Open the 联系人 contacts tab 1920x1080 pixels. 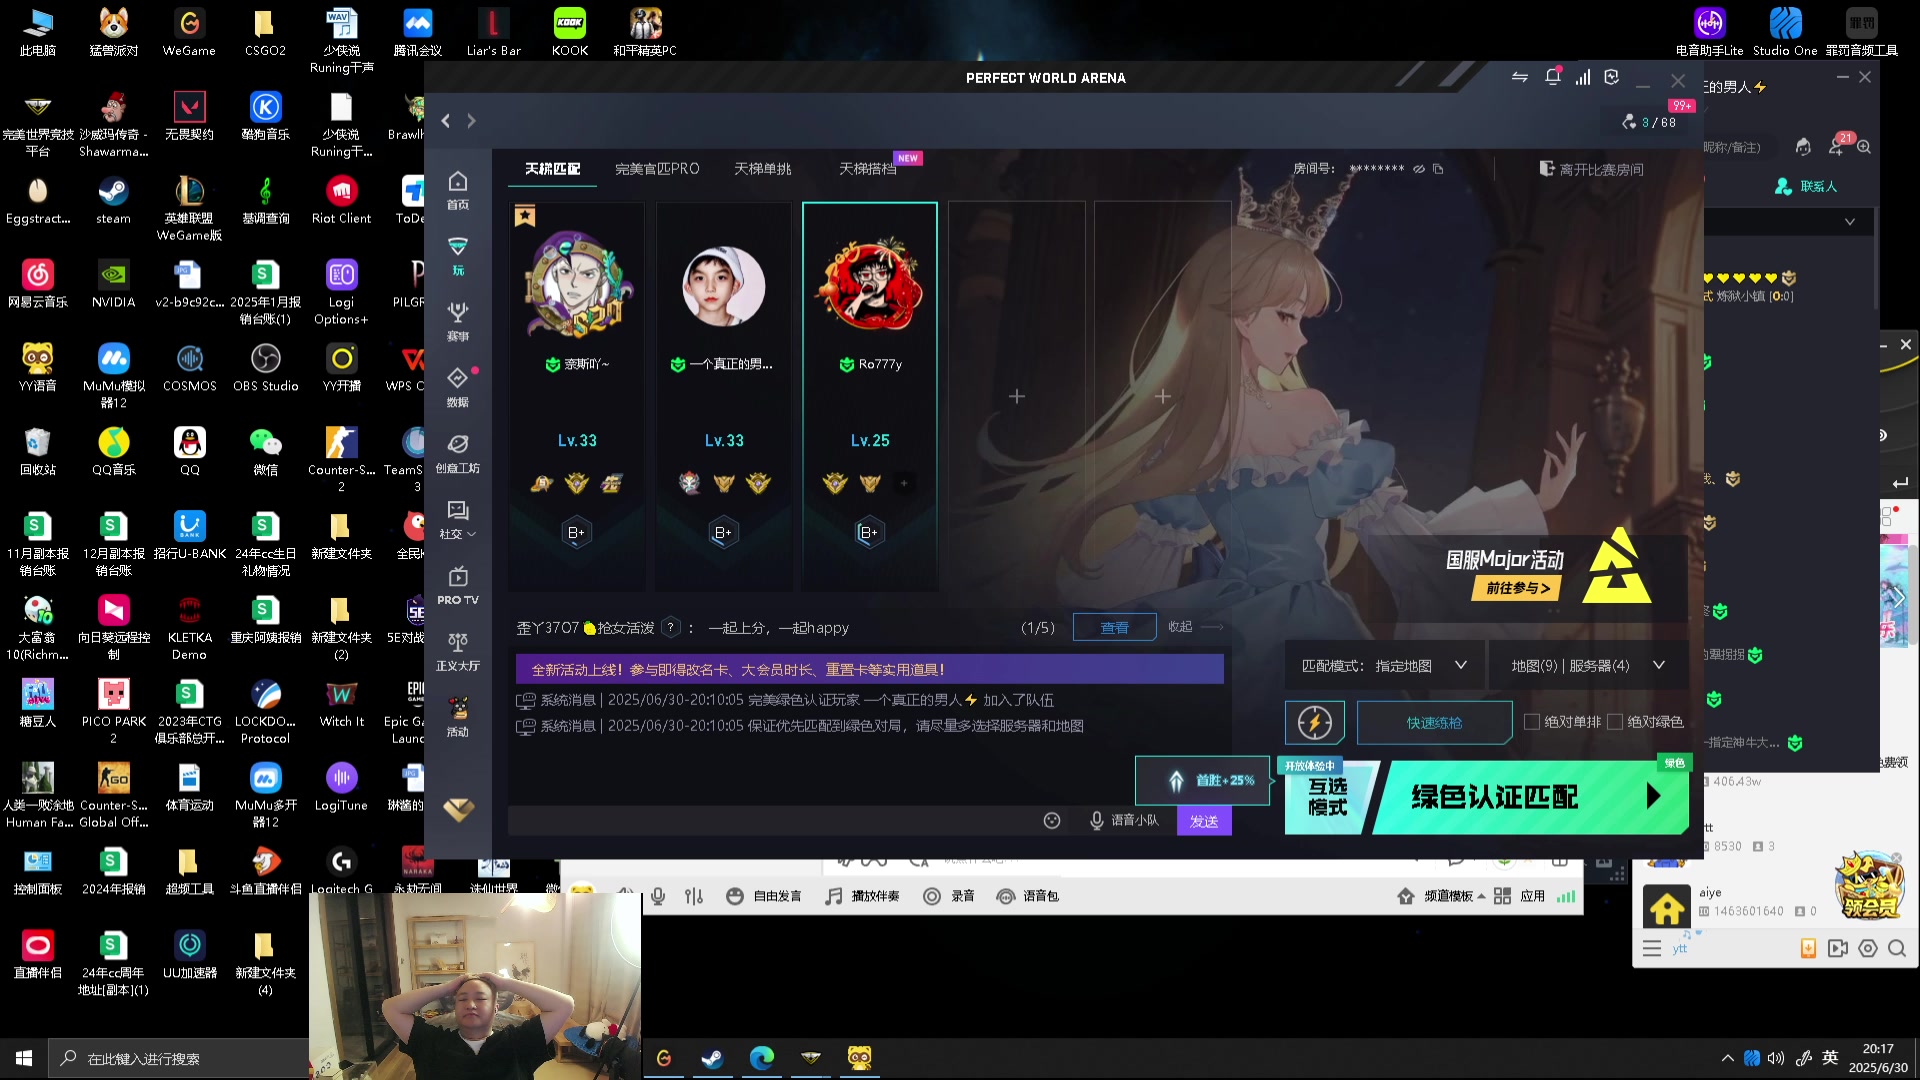(x=1806, y=186)
